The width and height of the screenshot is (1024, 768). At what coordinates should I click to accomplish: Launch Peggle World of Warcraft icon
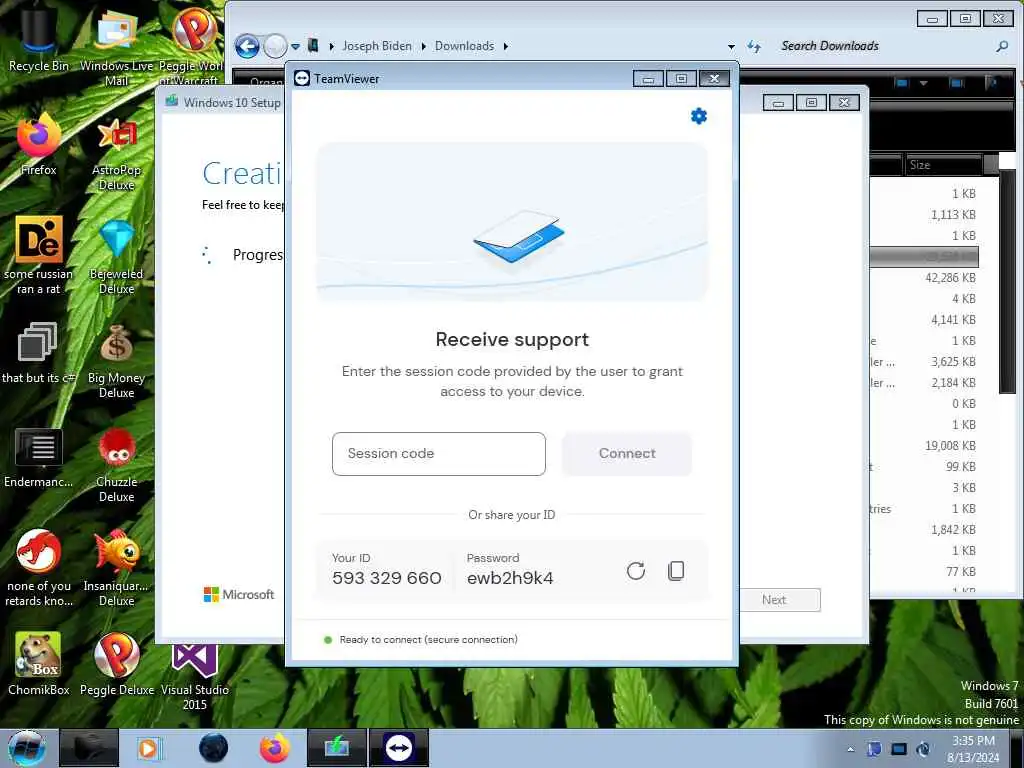click(x=194, y=46)
